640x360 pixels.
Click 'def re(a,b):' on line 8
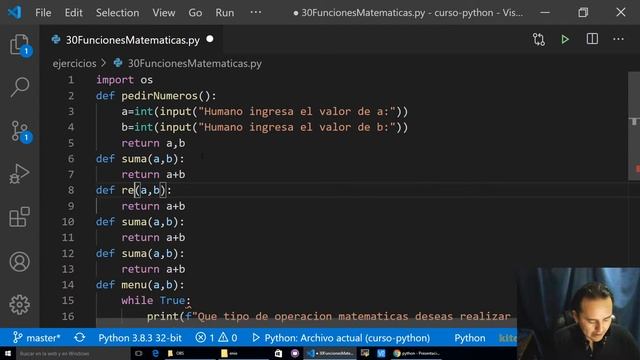coord(134,190)
